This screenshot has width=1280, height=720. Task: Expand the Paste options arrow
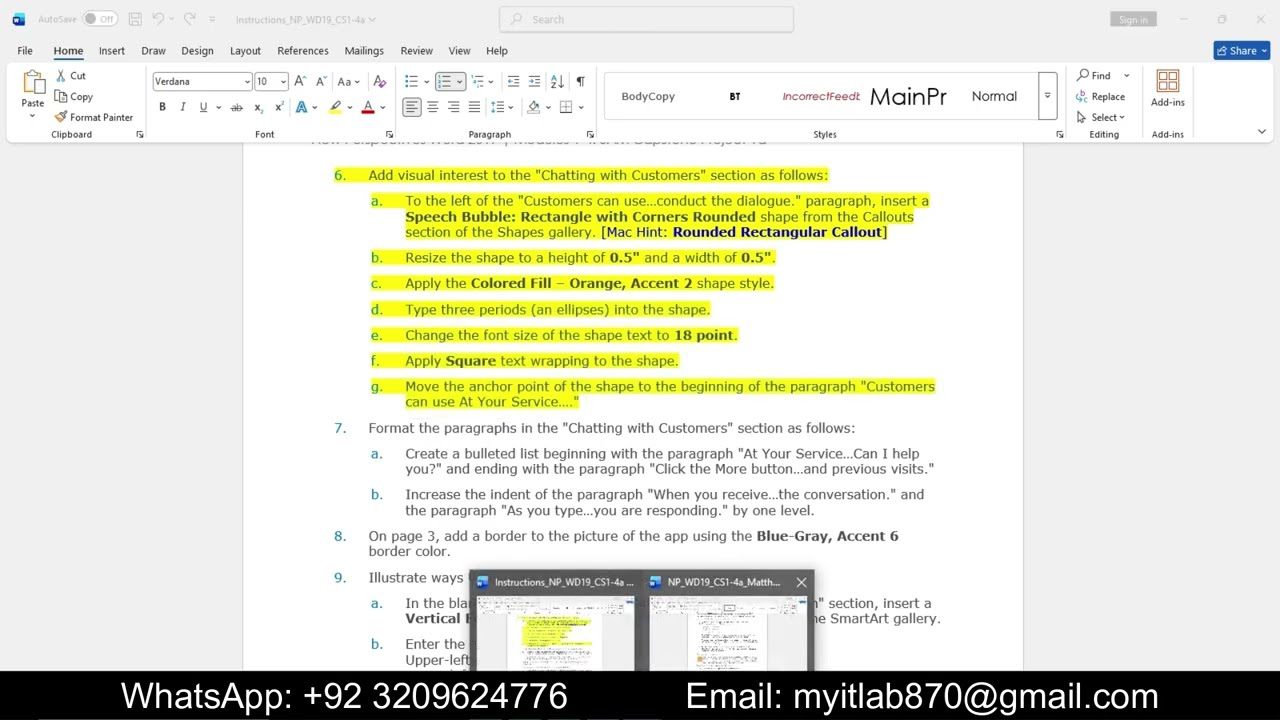[x=32, y=116]
